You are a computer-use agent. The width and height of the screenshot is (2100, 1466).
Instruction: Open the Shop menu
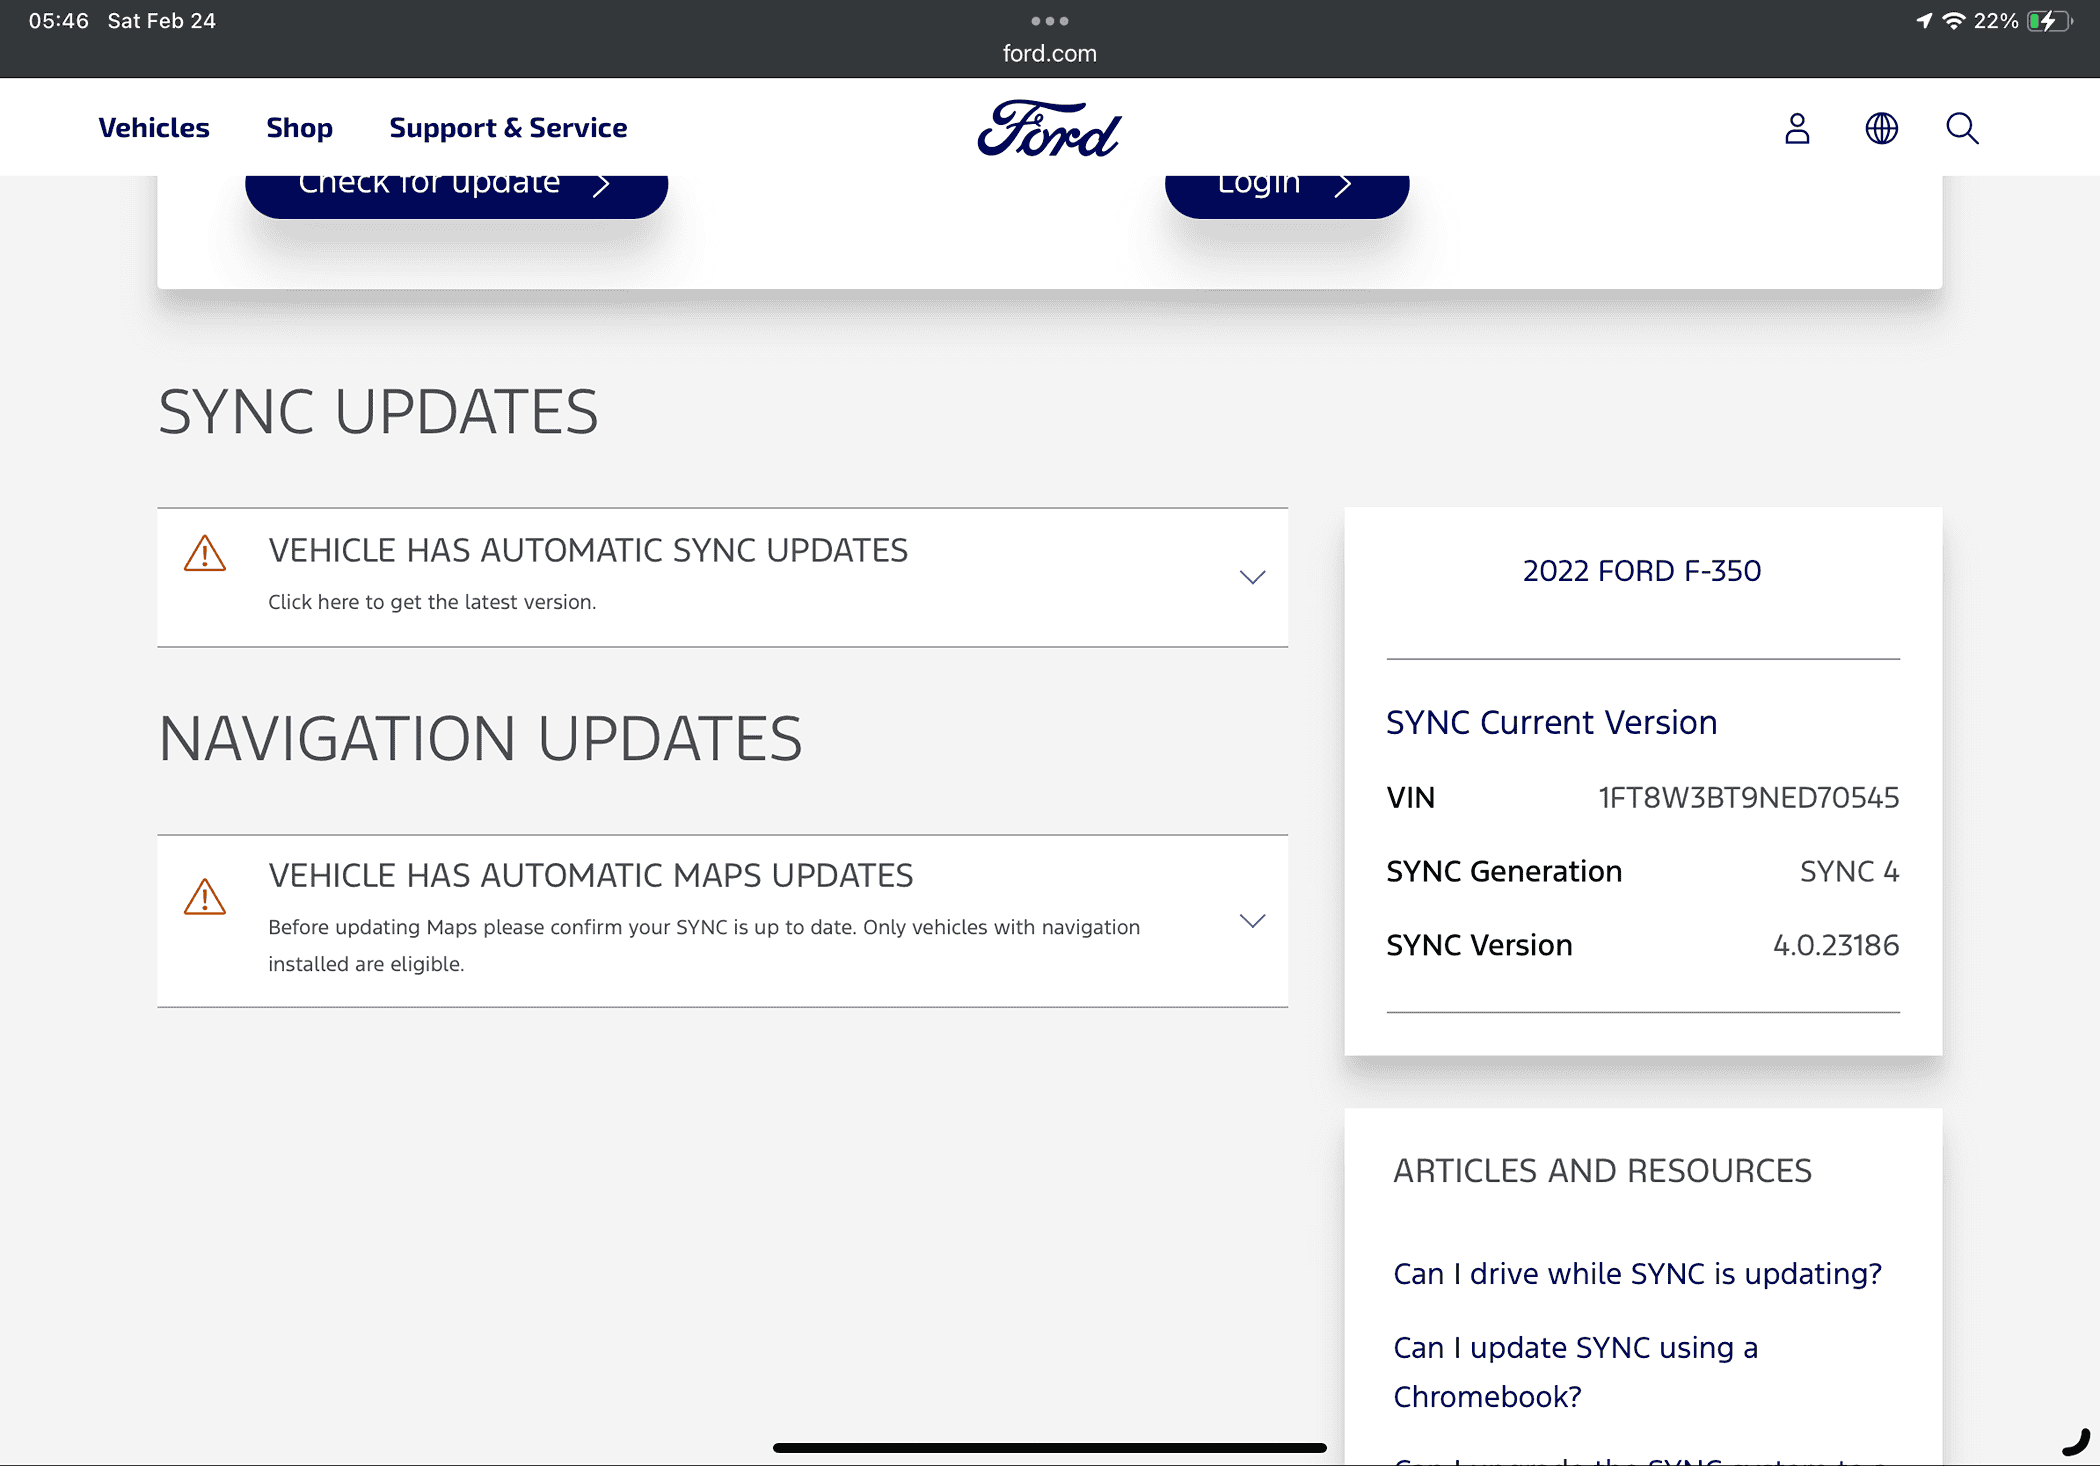[x=299, y=128]
